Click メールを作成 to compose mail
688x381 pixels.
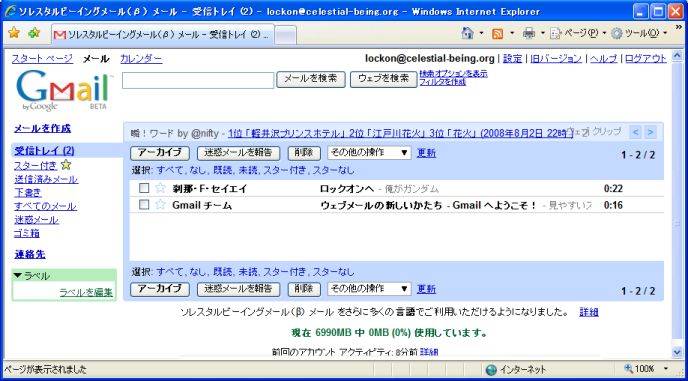(x=42, y=129)
